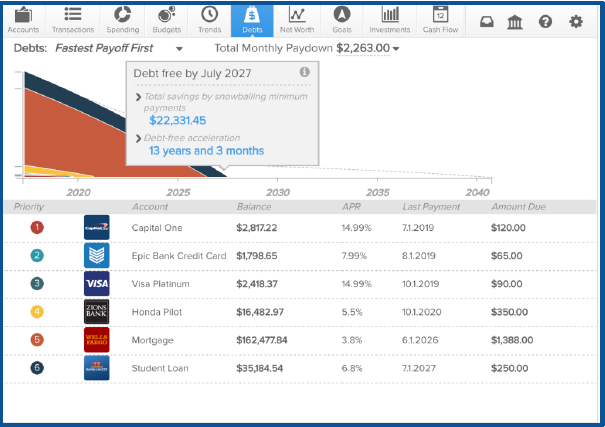Click priority badge 6 for Student Loan

37,368
